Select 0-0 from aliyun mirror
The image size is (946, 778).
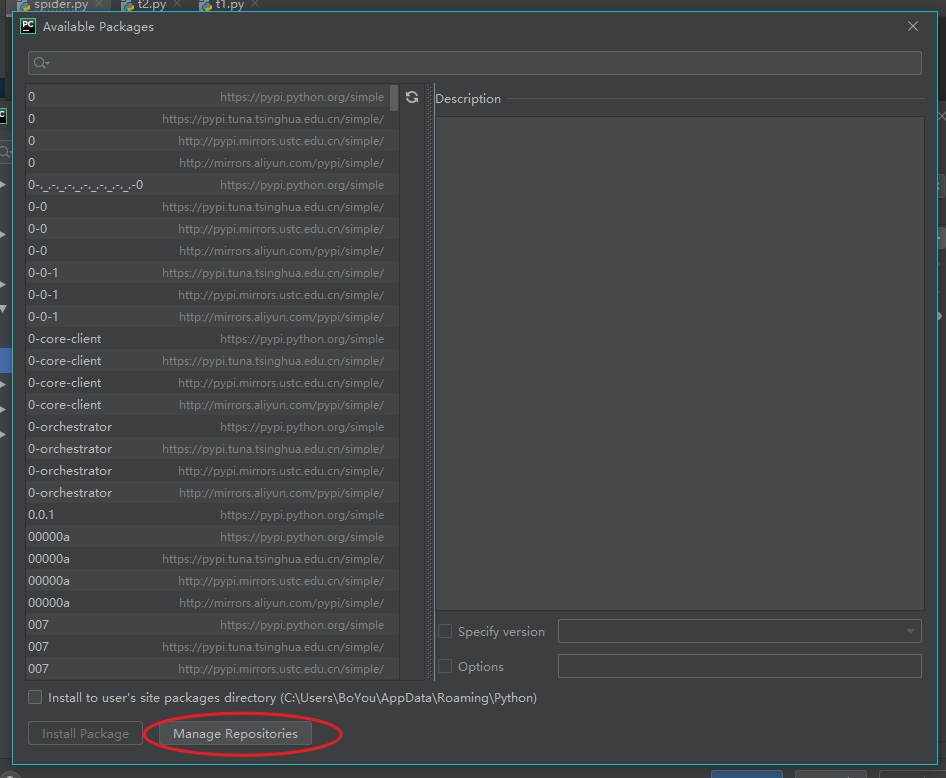(x=212, y=250)
